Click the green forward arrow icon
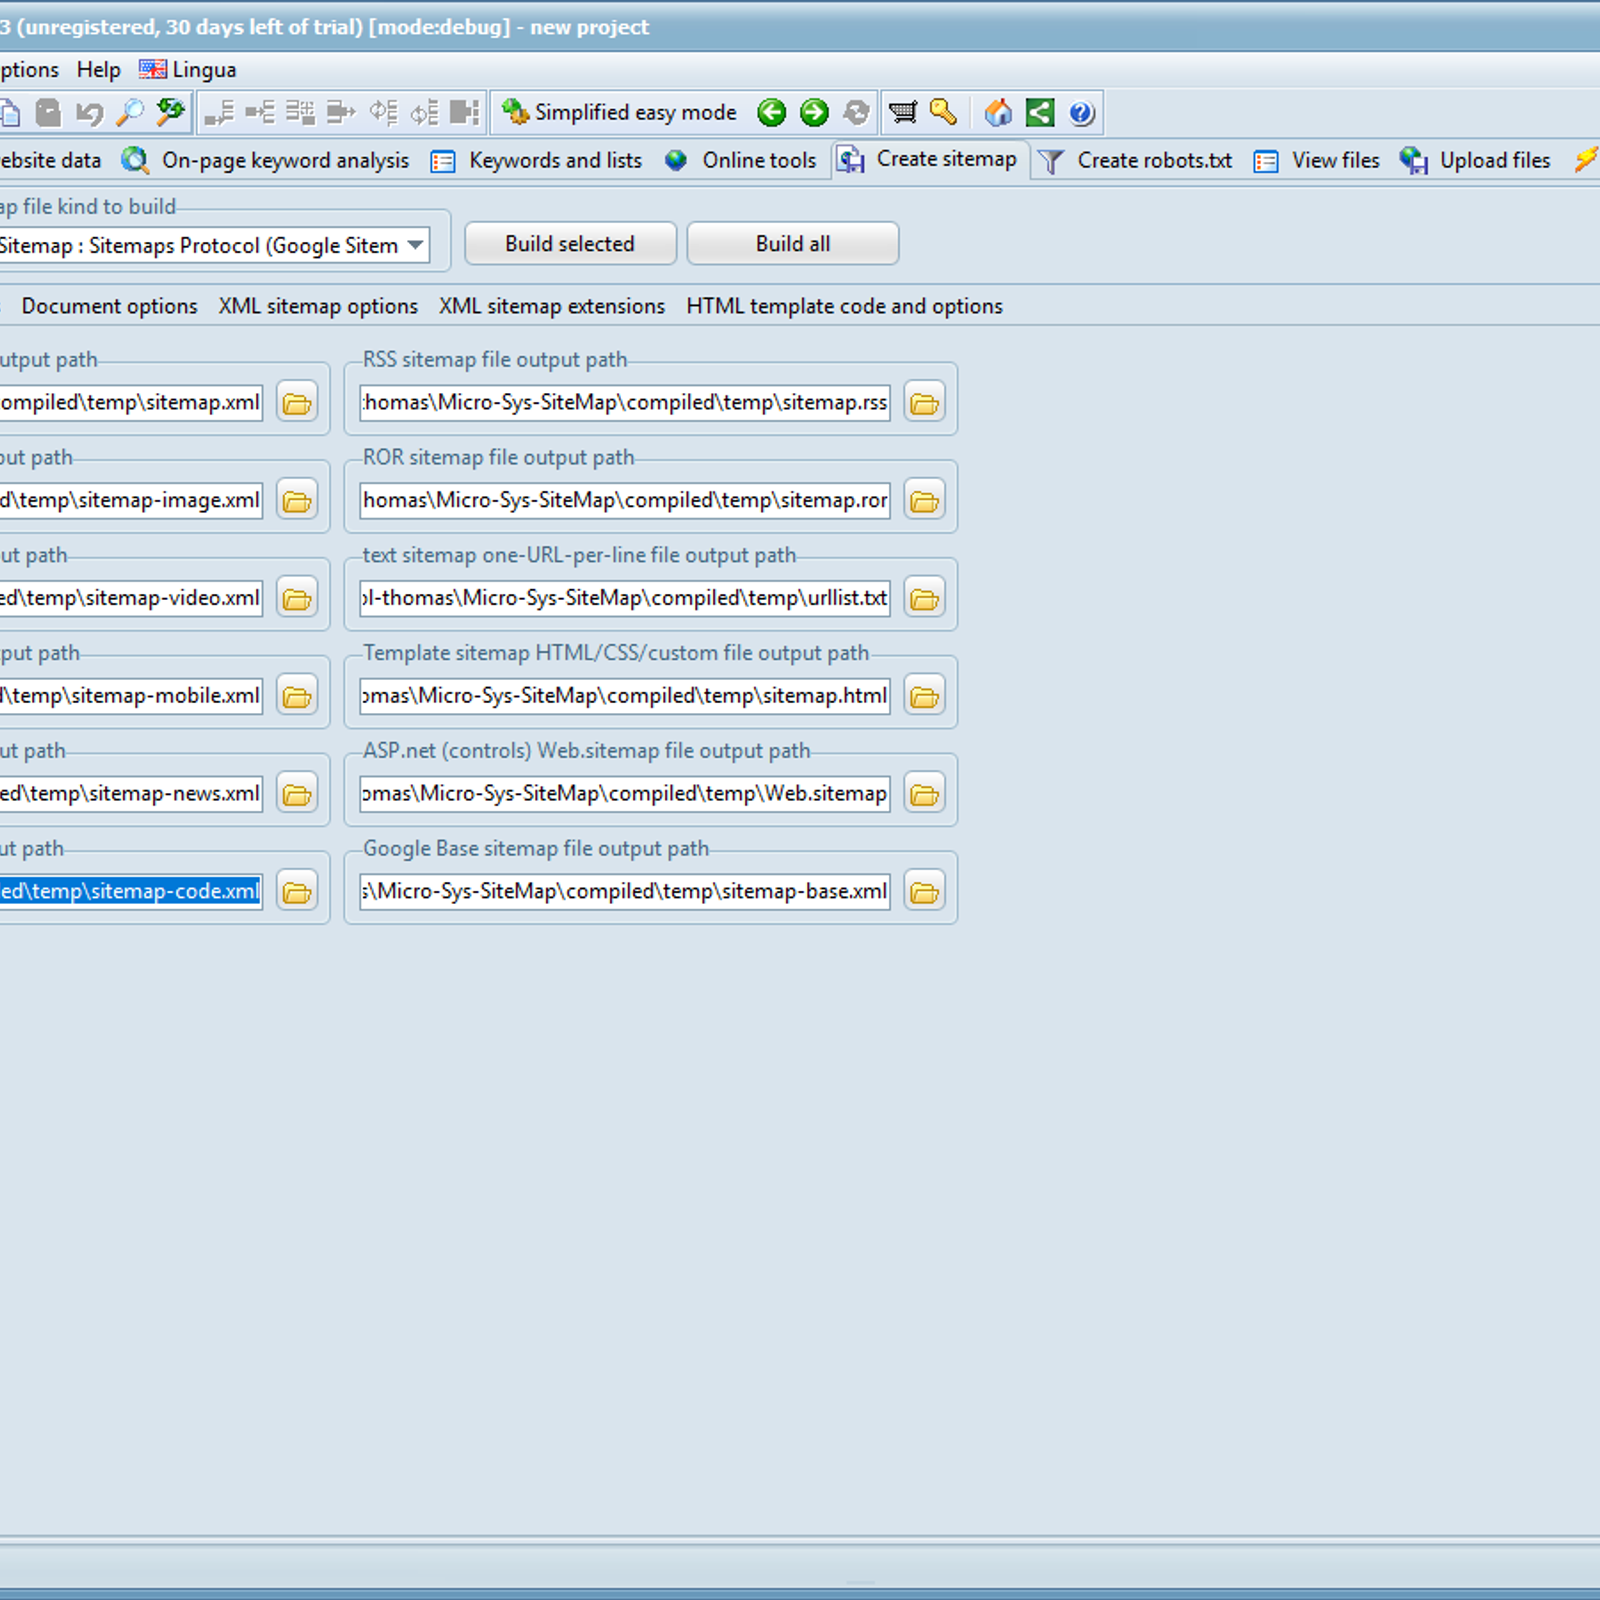The height and width of the screenshot is (1600, 1600). (814, 113)
